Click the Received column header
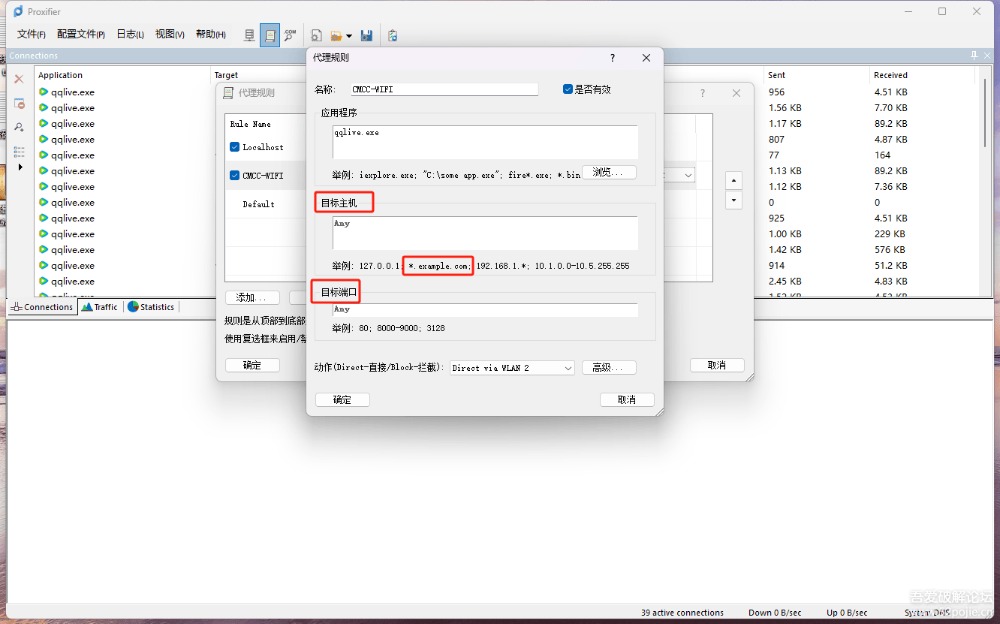Screen dimensions: 1000x624 pos(890,75)
